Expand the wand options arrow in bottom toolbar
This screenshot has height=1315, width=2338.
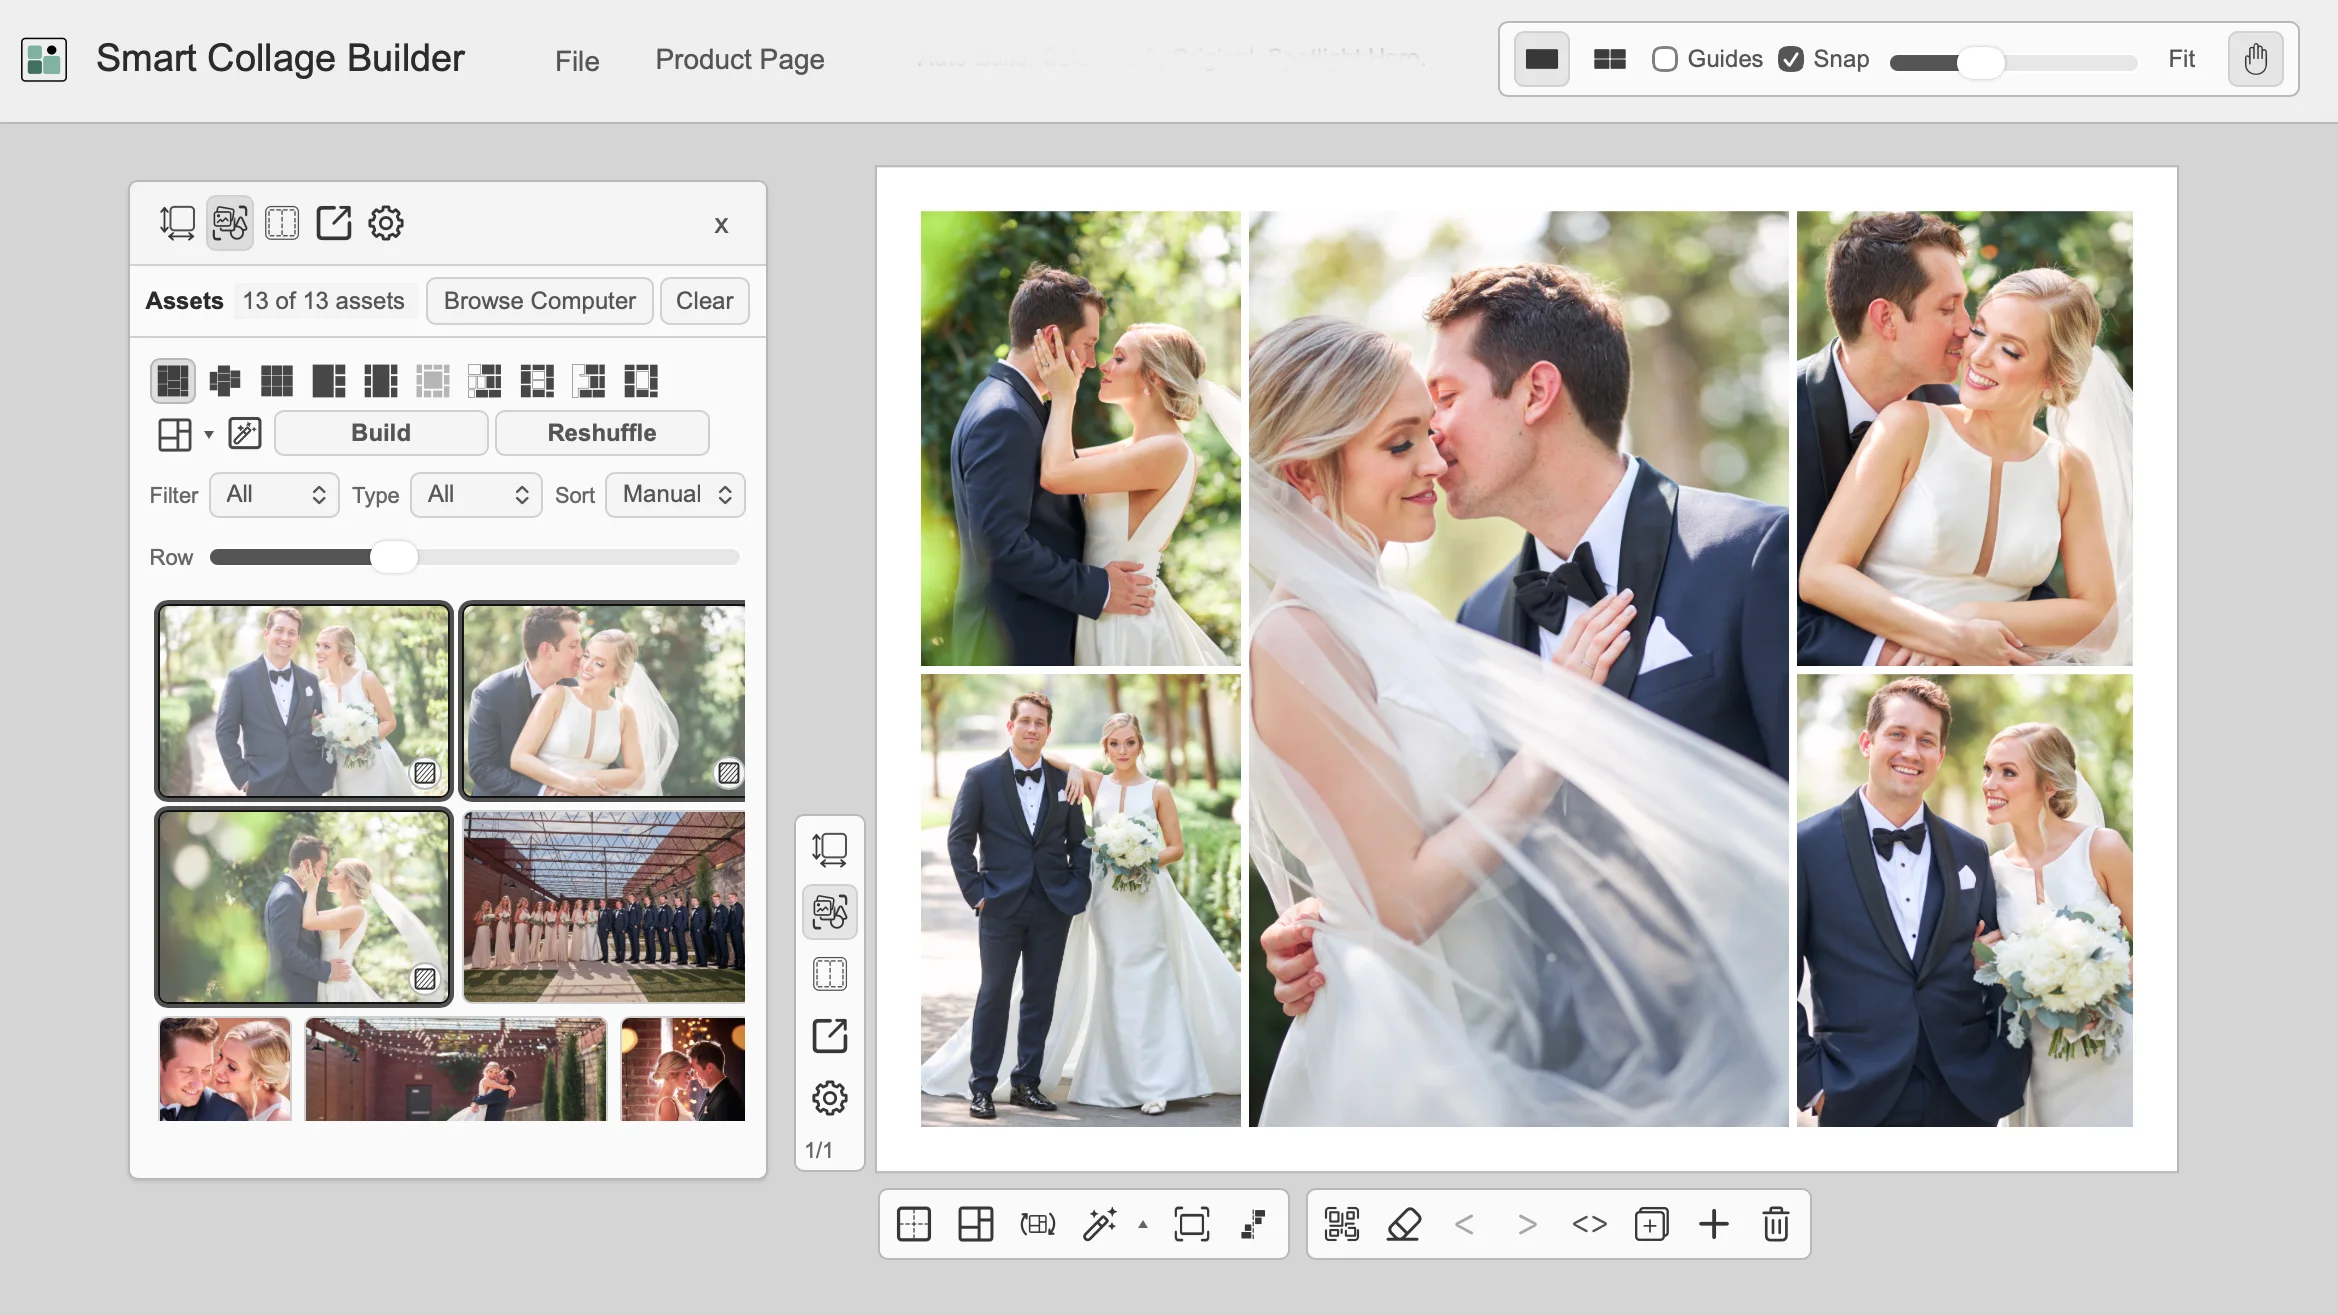(x=1143, y=1225)
